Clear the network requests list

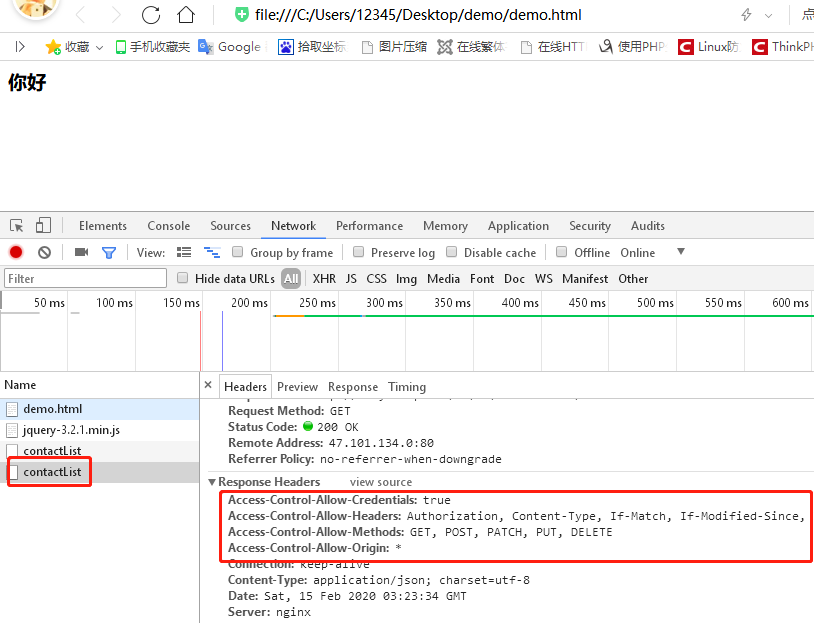[42, 252]
